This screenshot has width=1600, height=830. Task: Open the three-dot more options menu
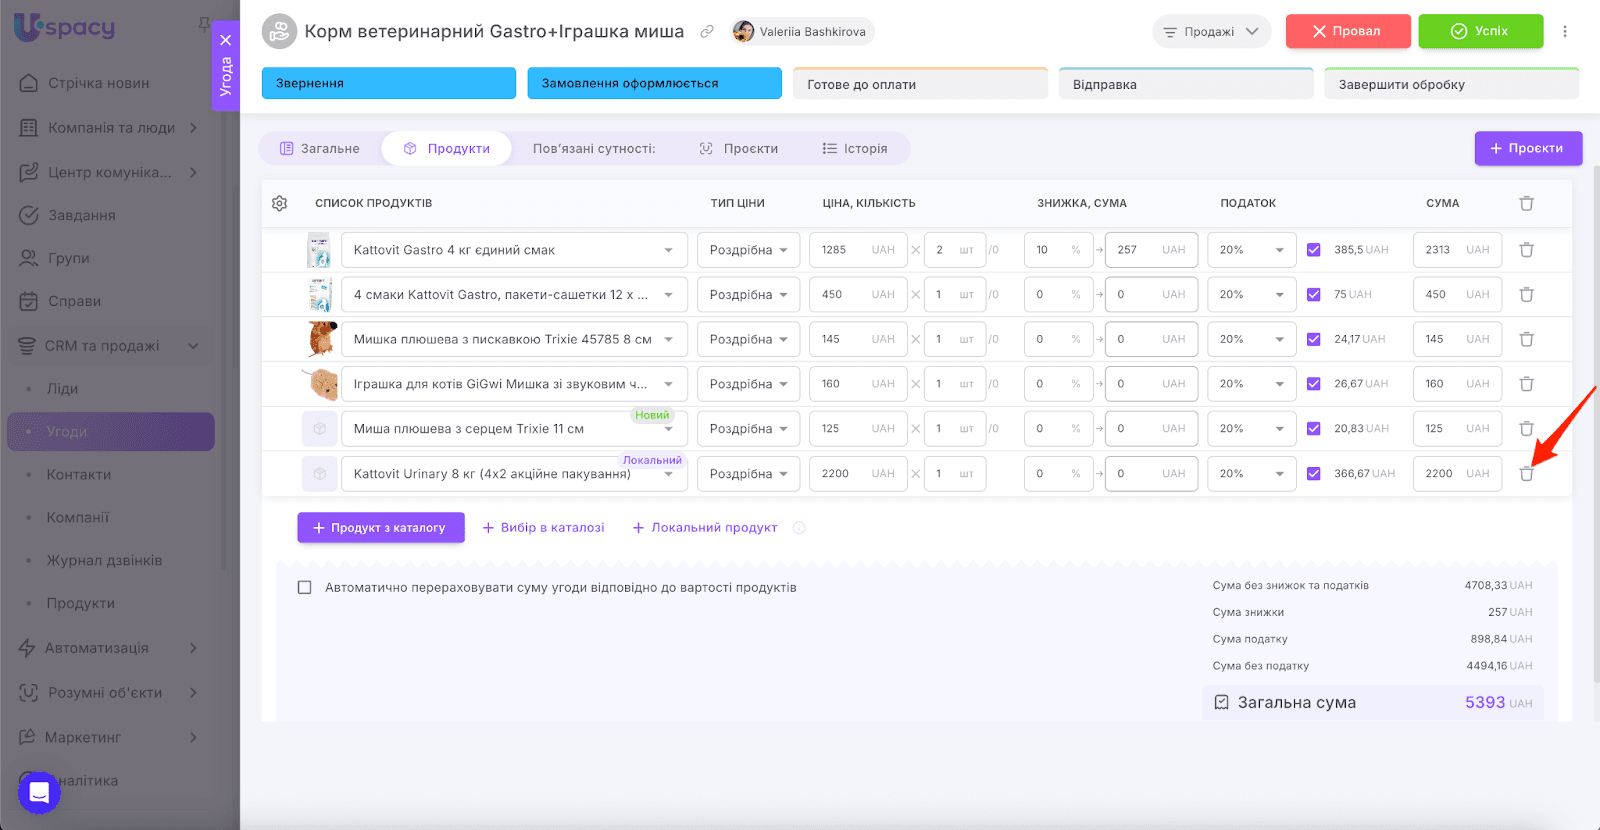[x=1565, y=31]
